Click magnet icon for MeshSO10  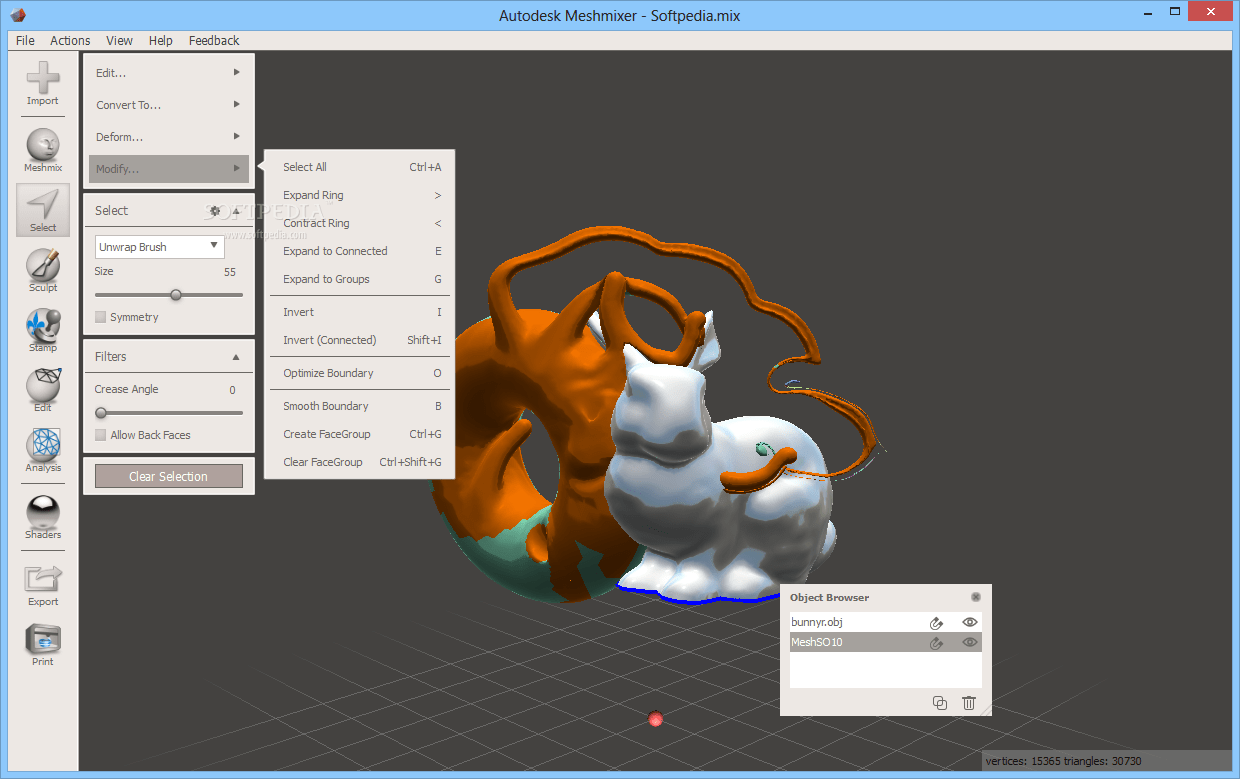(936, 643)
